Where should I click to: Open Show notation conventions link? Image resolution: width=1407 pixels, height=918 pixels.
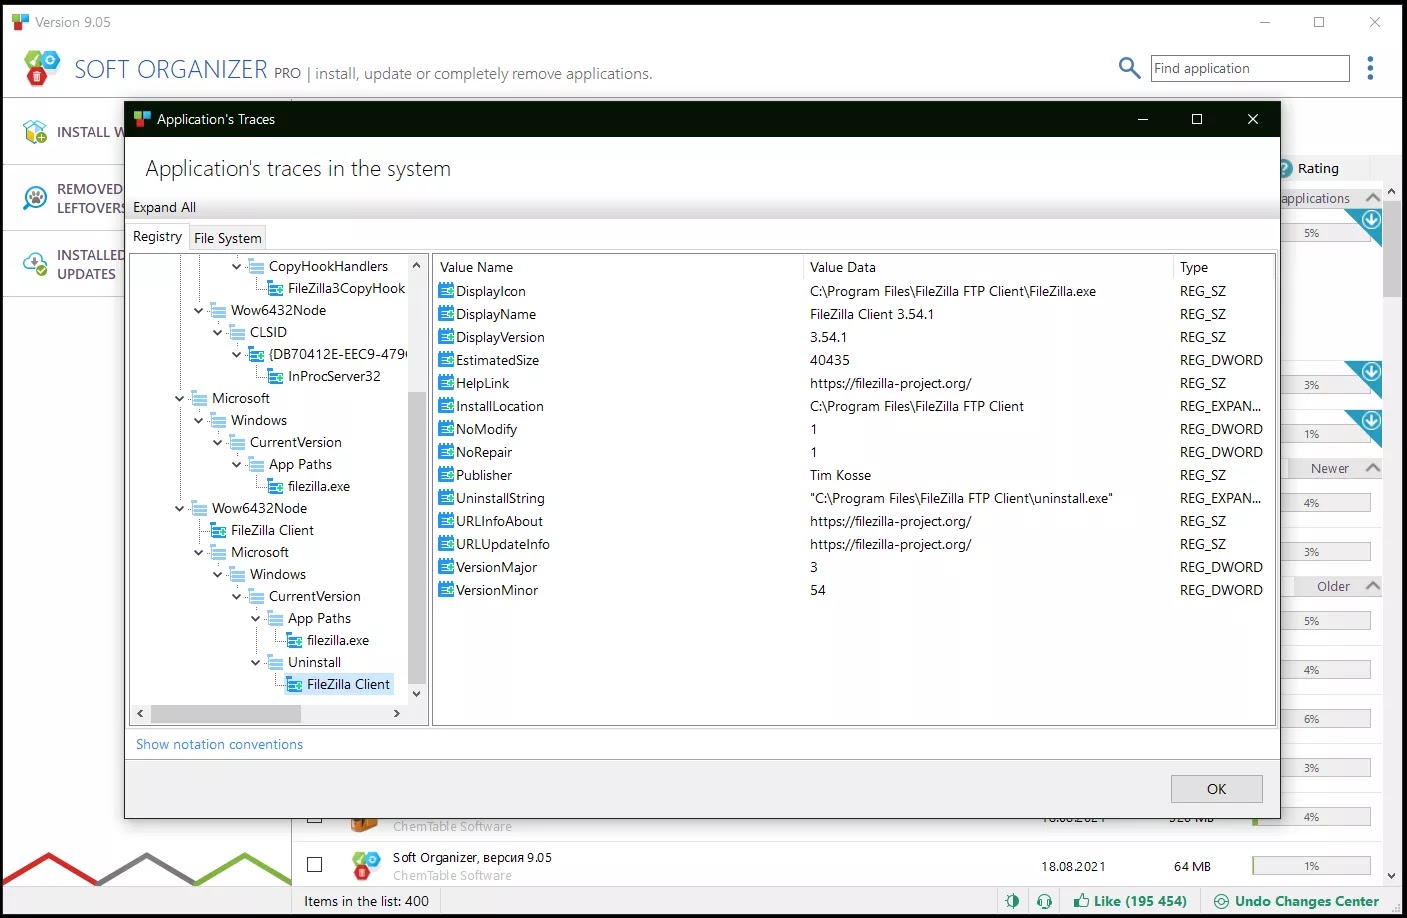tap(219, 744)
